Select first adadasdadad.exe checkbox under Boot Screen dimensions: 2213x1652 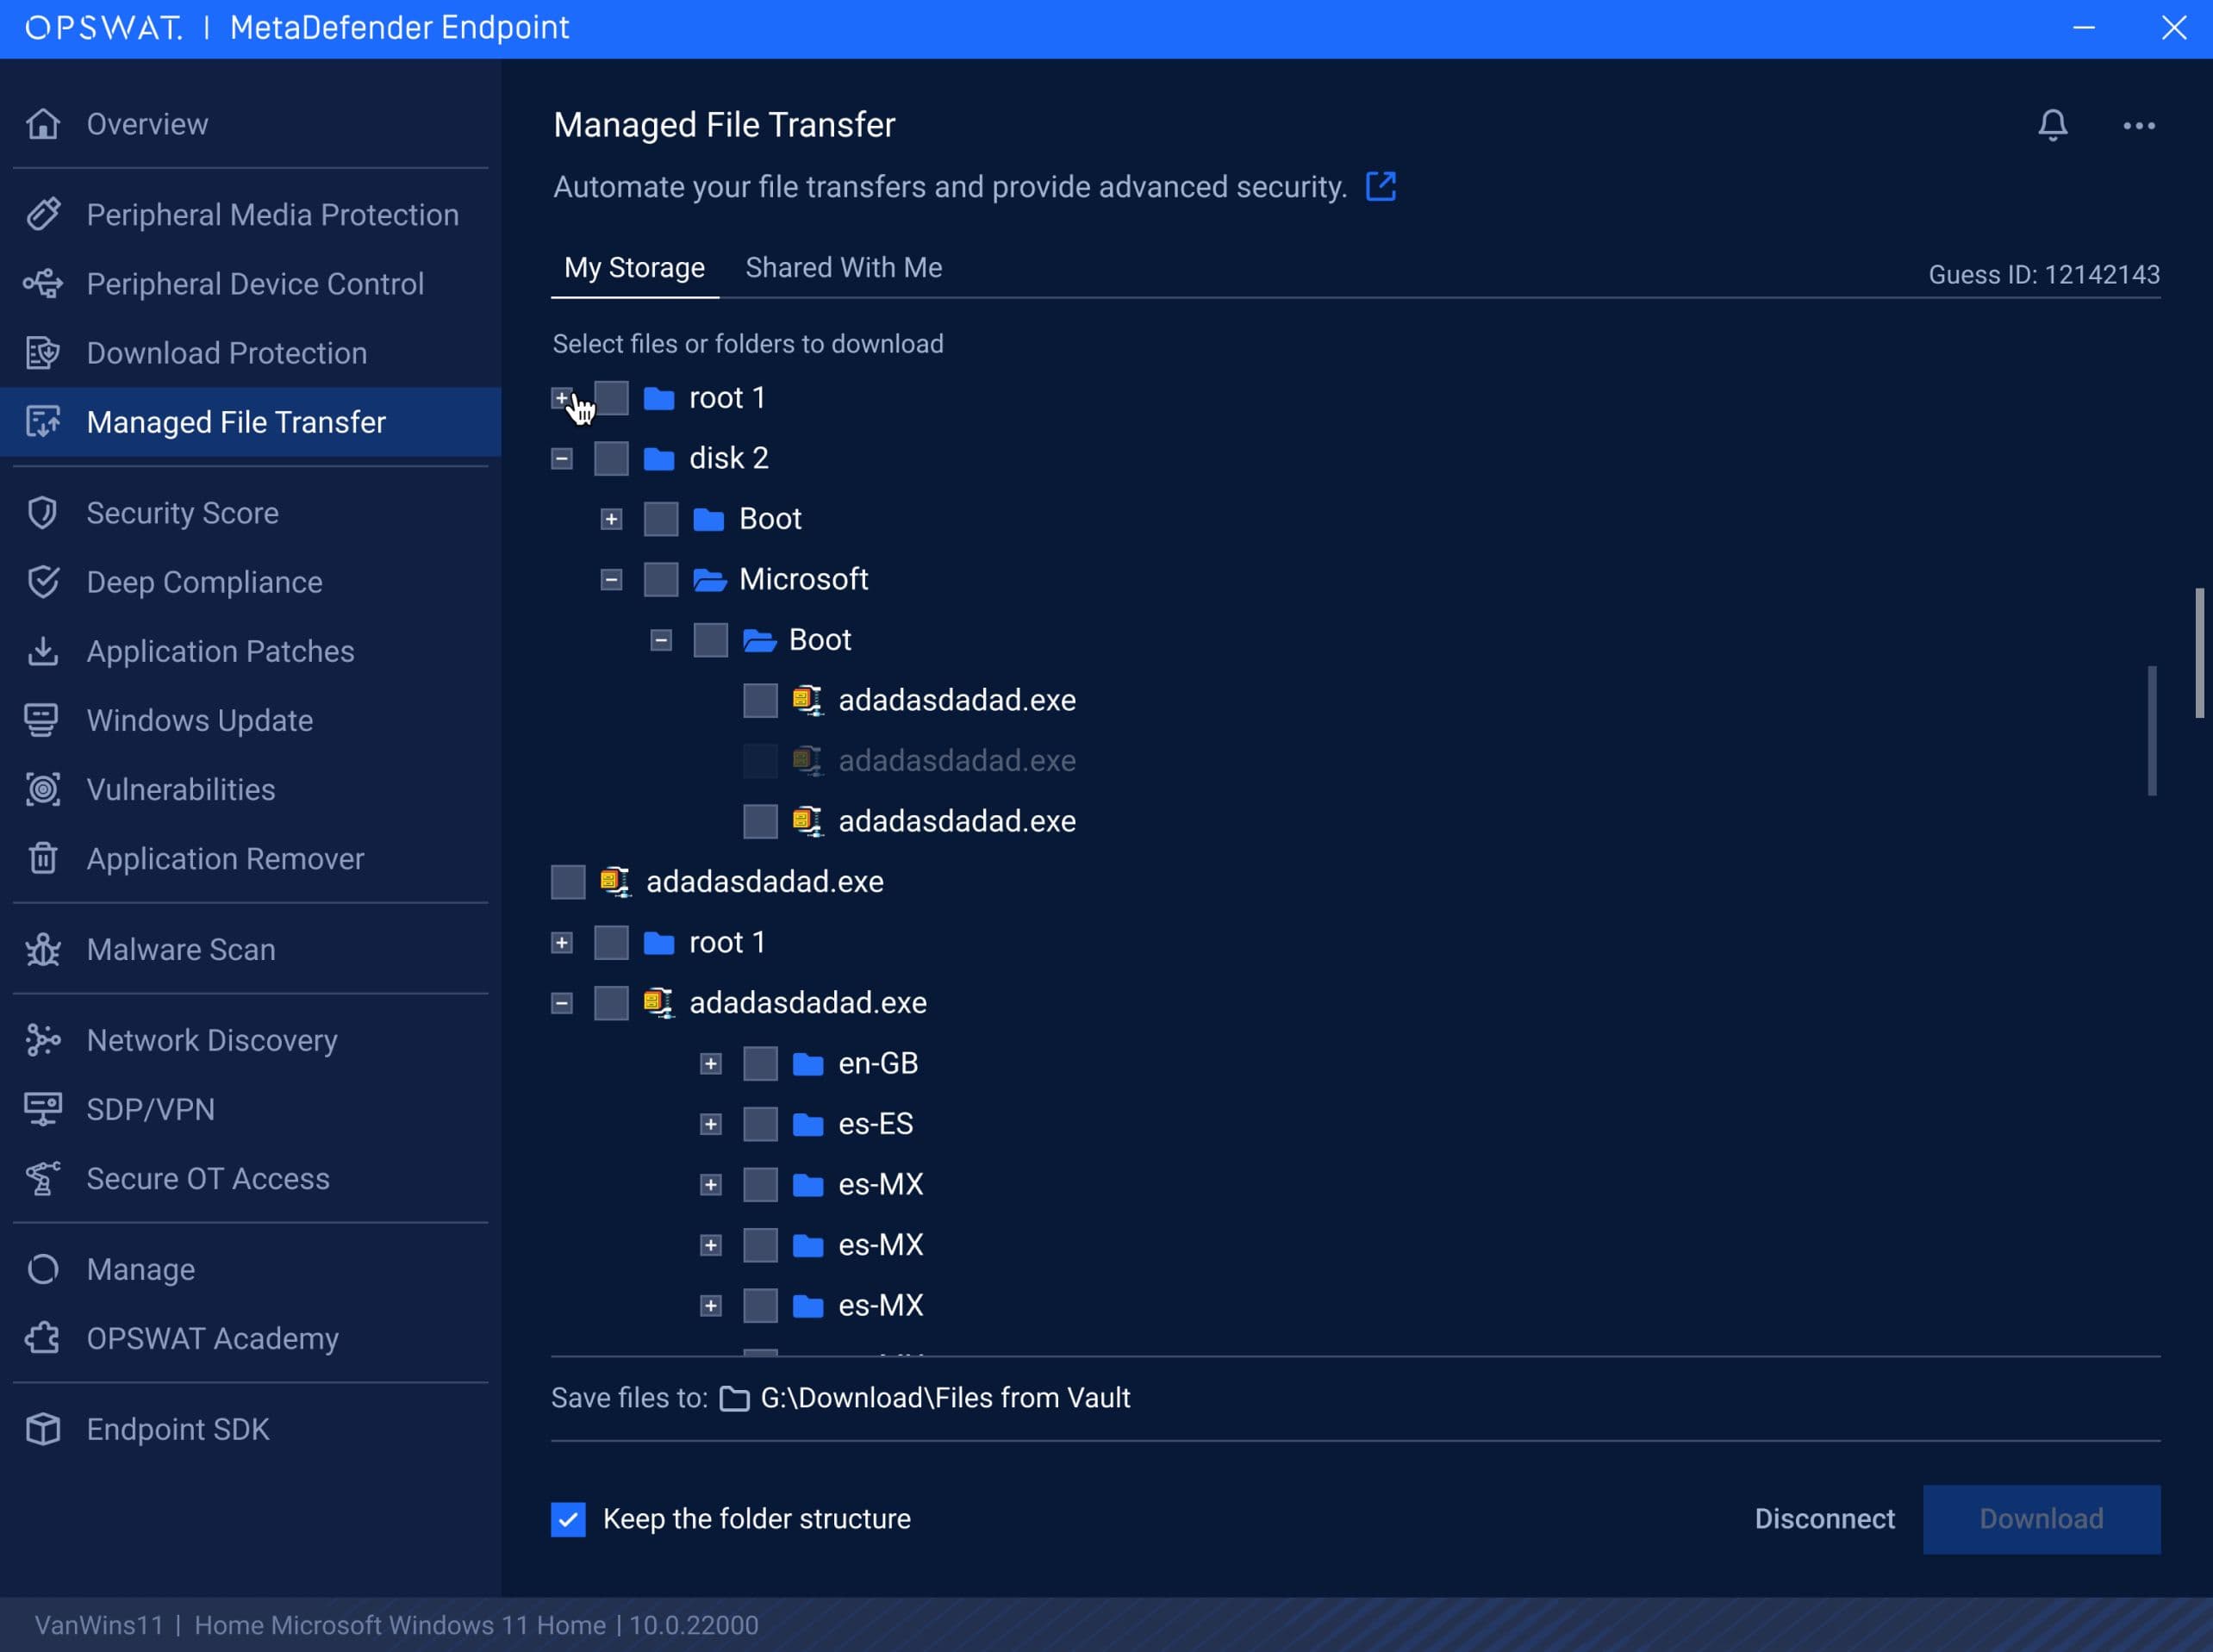pos(761,700)
